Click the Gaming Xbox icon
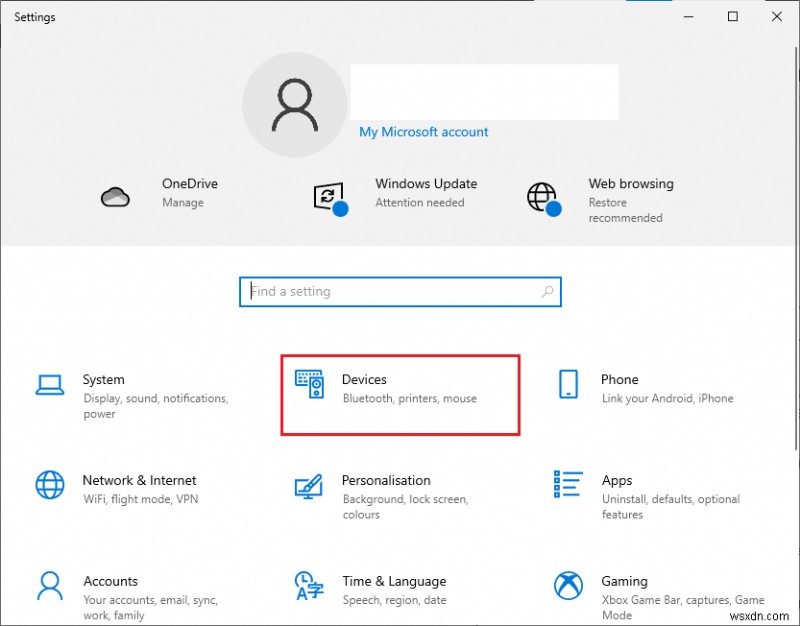The image size is (800, 626). [x=568, y=586]
